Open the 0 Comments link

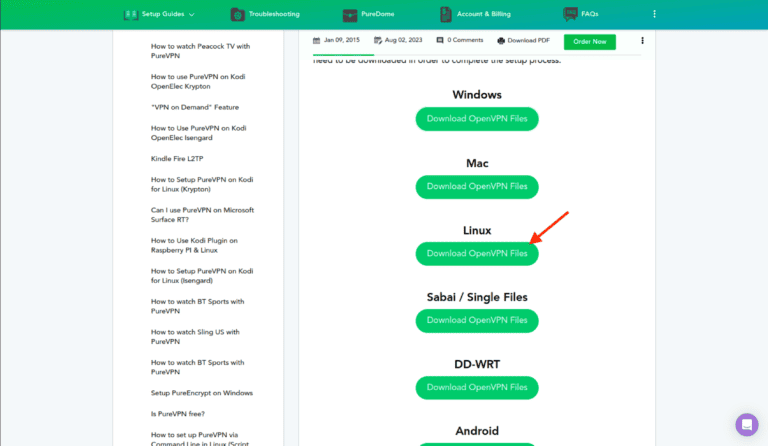[465, 40]
